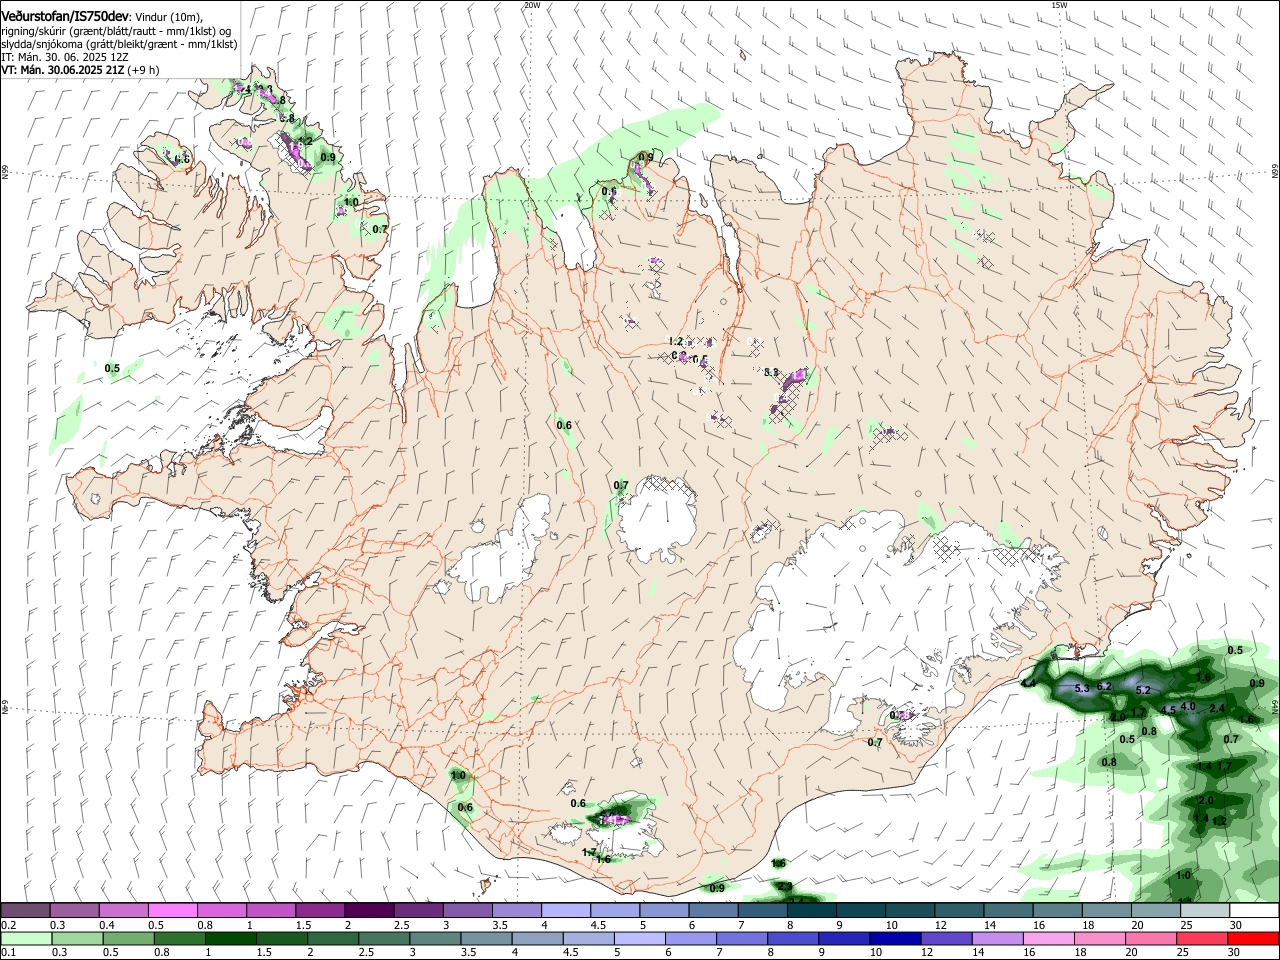Select the 'IT: Mán. 30. 06. 2025 12Z' line
The width and height of the screenshot is (1280, 960).
tap(65, 57)
